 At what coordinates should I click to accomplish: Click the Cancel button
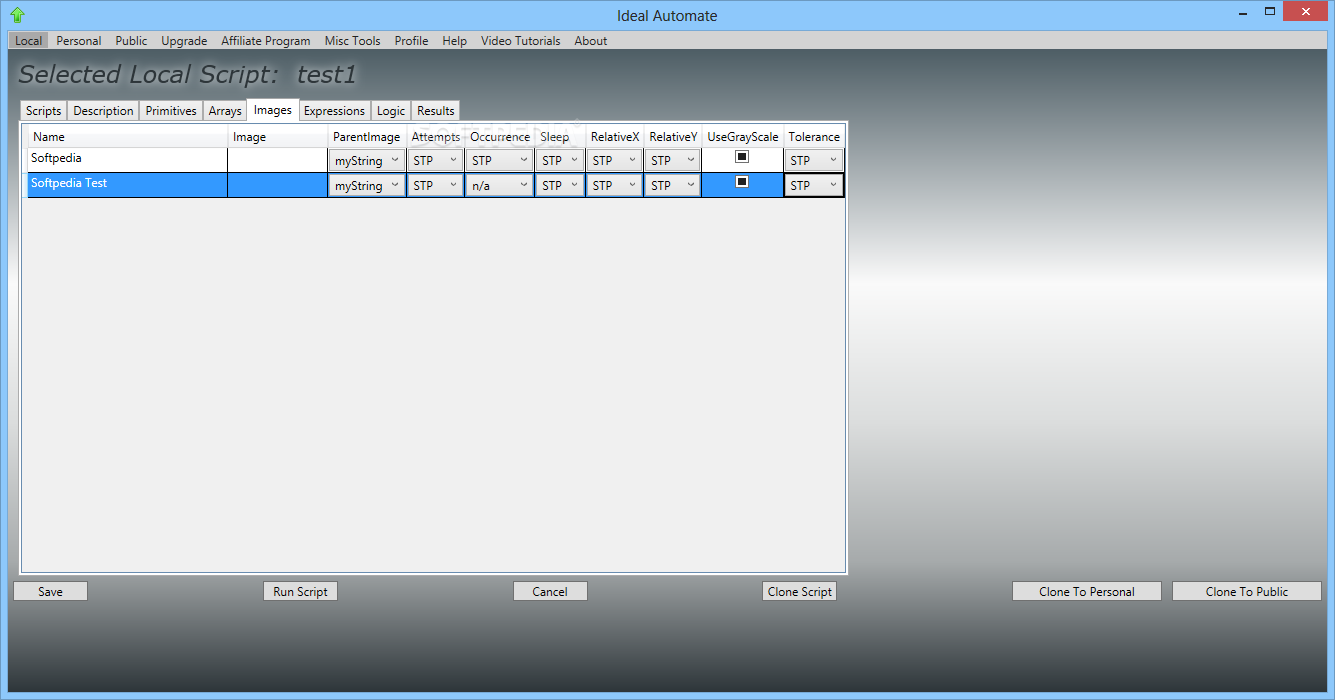(x=550, y=591)
